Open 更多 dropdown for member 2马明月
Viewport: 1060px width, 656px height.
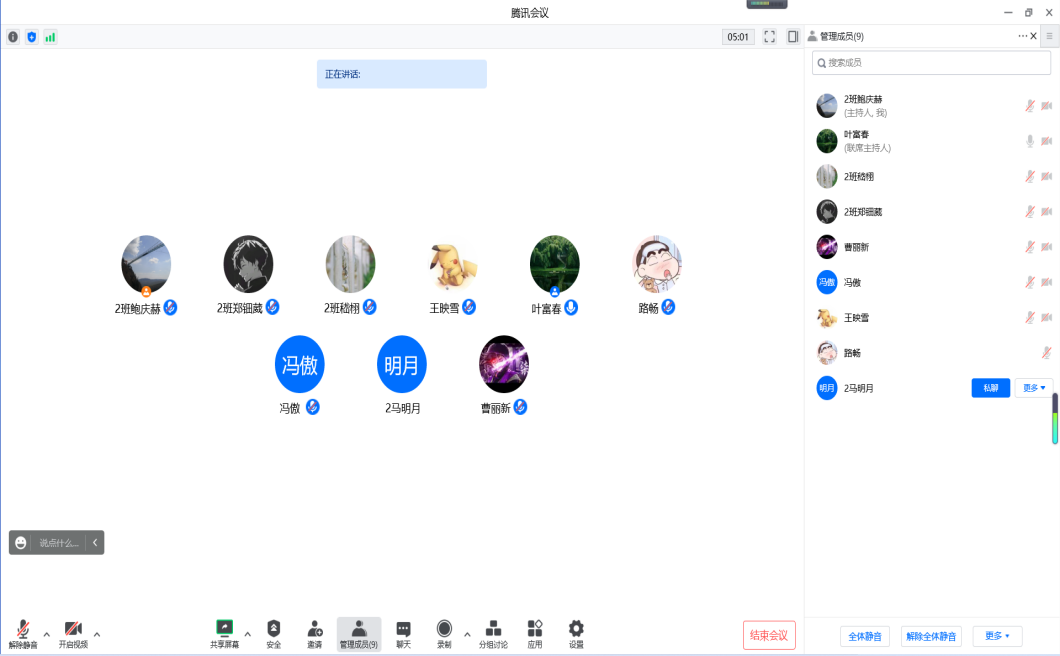pos(1034,388)
